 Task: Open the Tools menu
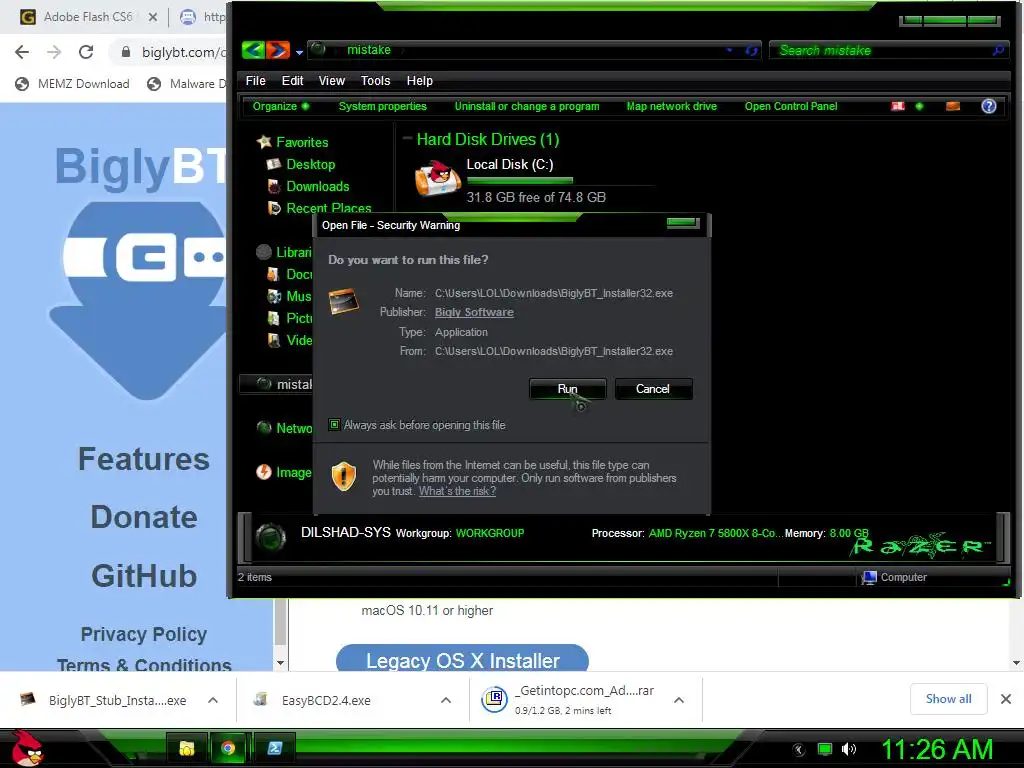pyautogui.click(x=376, y=80)
